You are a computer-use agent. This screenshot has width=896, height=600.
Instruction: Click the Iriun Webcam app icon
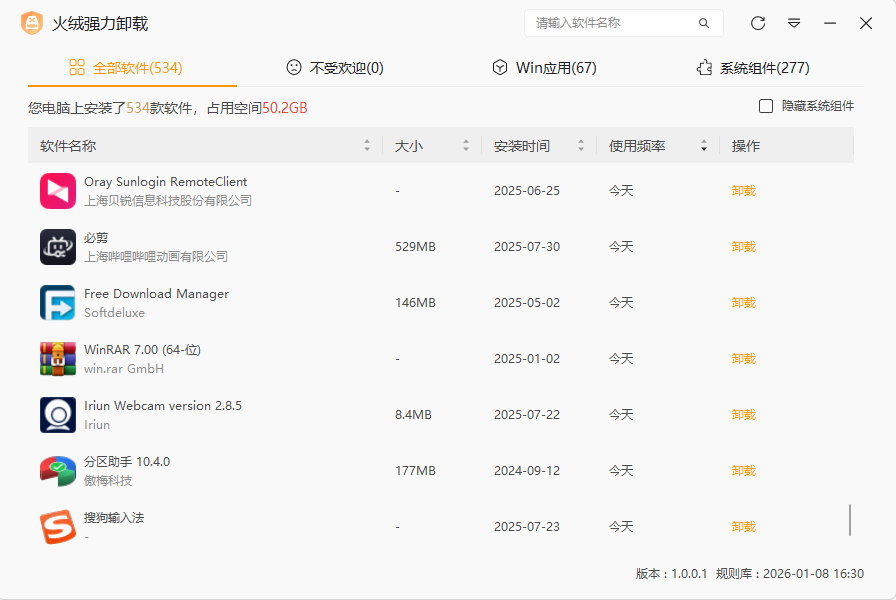[57, 414]
